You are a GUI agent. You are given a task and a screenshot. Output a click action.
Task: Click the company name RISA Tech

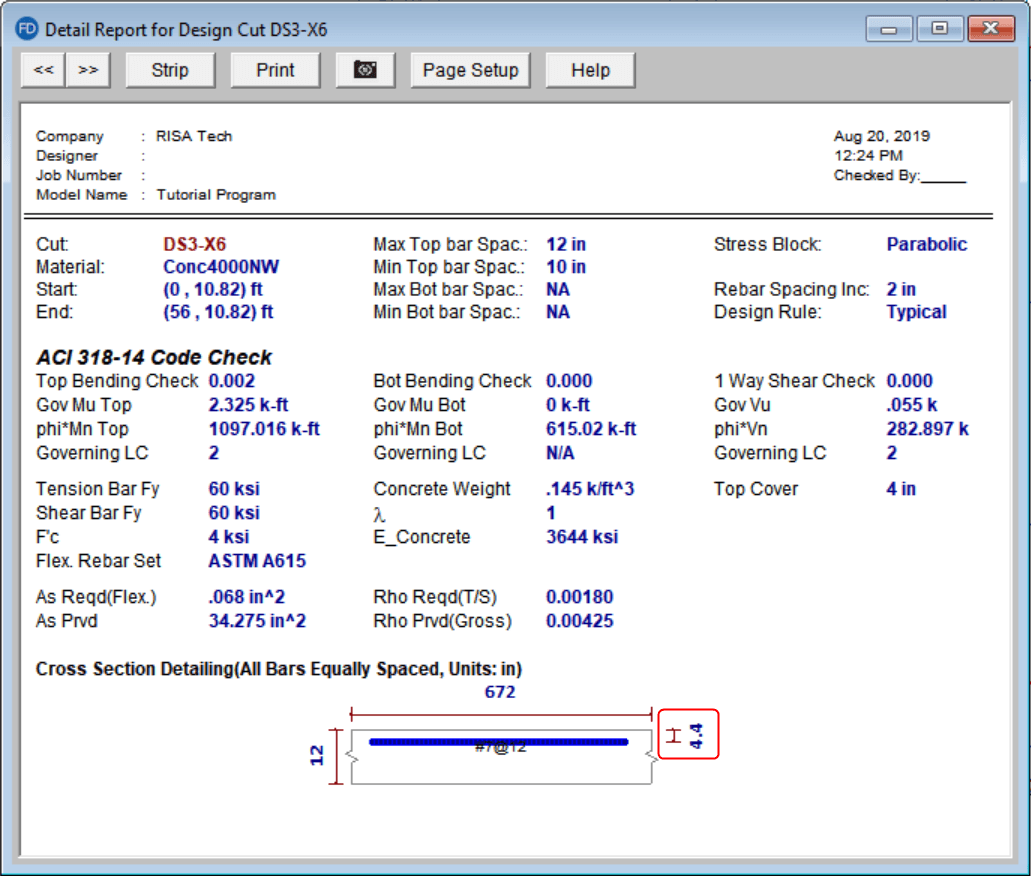[194, 136]
